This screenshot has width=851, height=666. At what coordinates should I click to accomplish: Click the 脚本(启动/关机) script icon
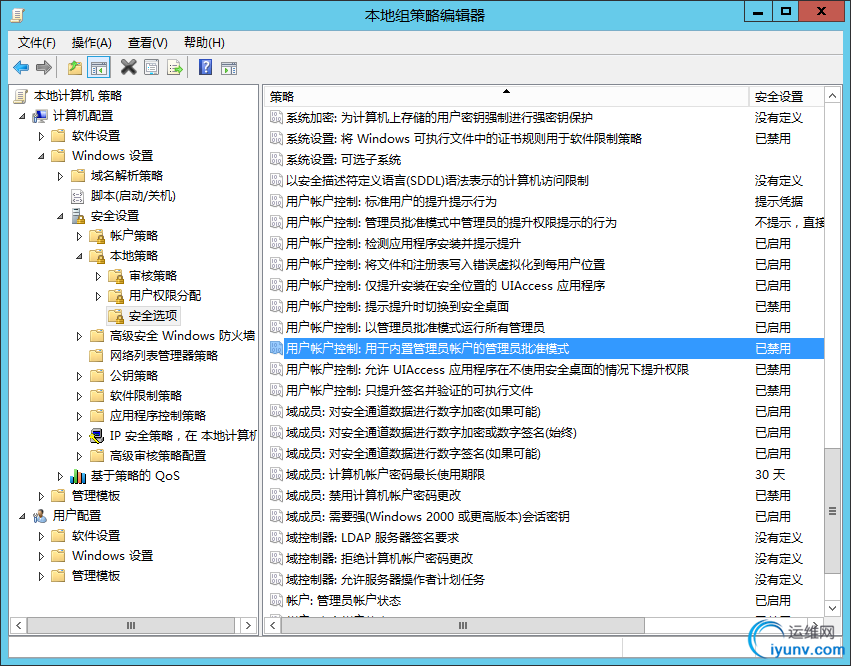coord(78,196)
